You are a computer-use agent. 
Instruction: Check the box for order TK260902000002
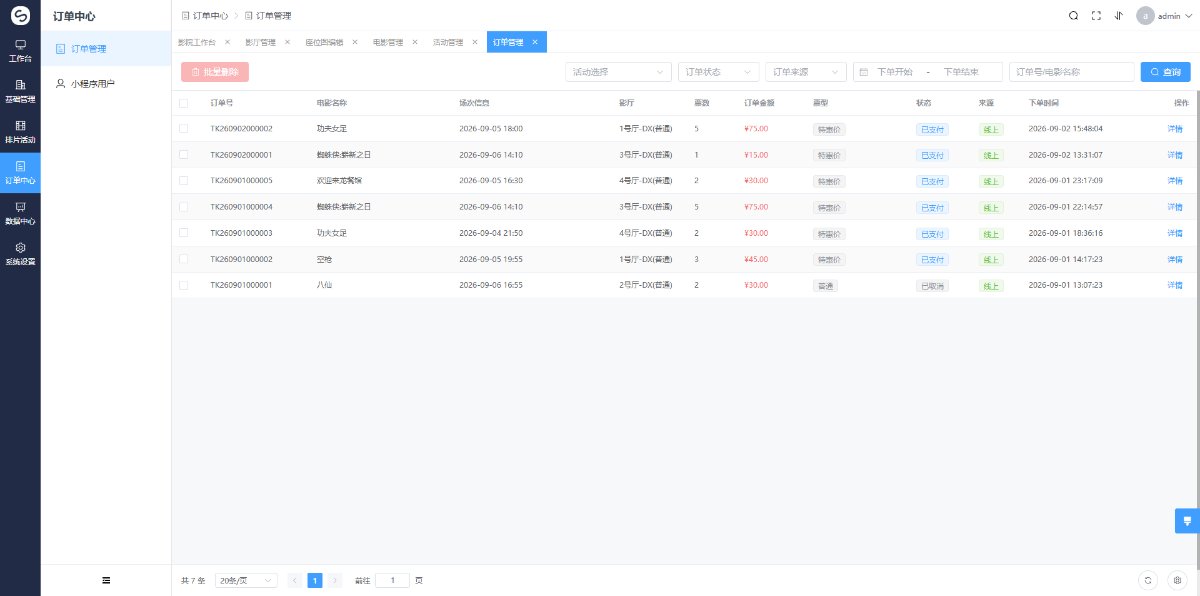[x=183, y=128]
